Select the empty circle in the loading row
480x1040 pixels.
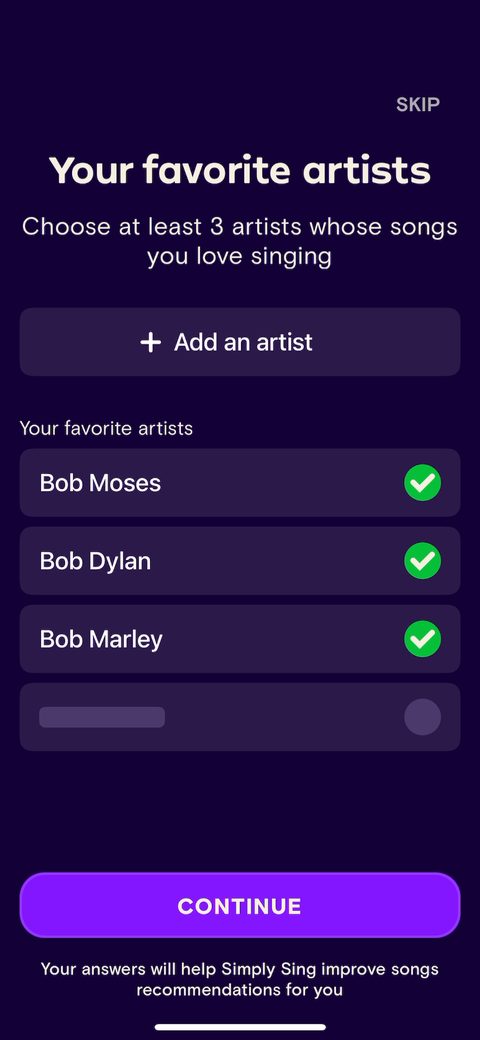pyautogui.click(x=422, y=717)
